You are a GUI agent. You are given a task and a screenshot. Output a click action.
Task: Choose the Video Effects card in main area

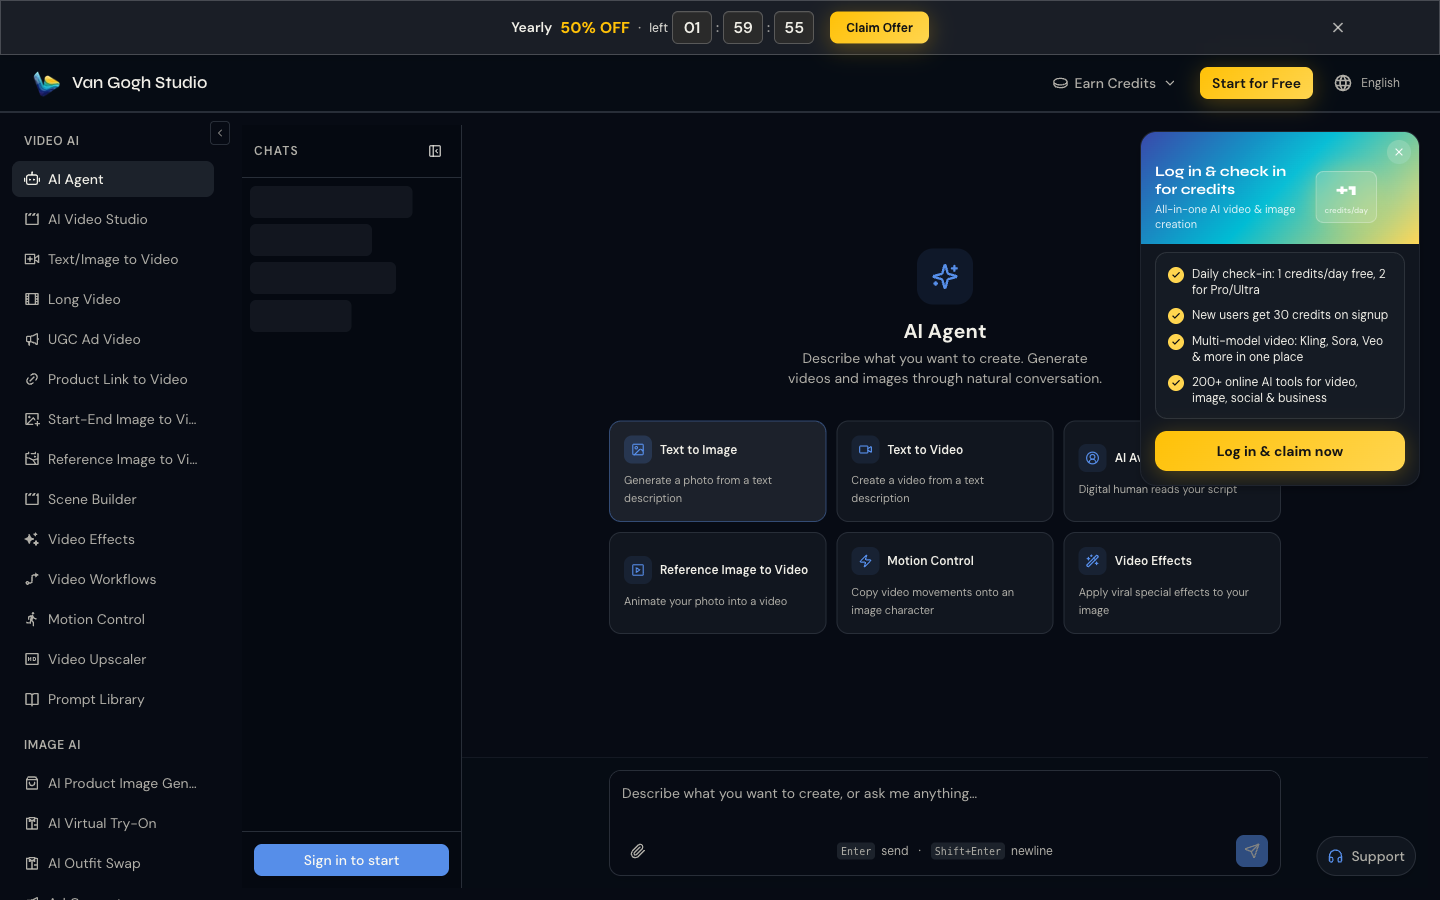pyautogui.click(x=1172, y=583)
